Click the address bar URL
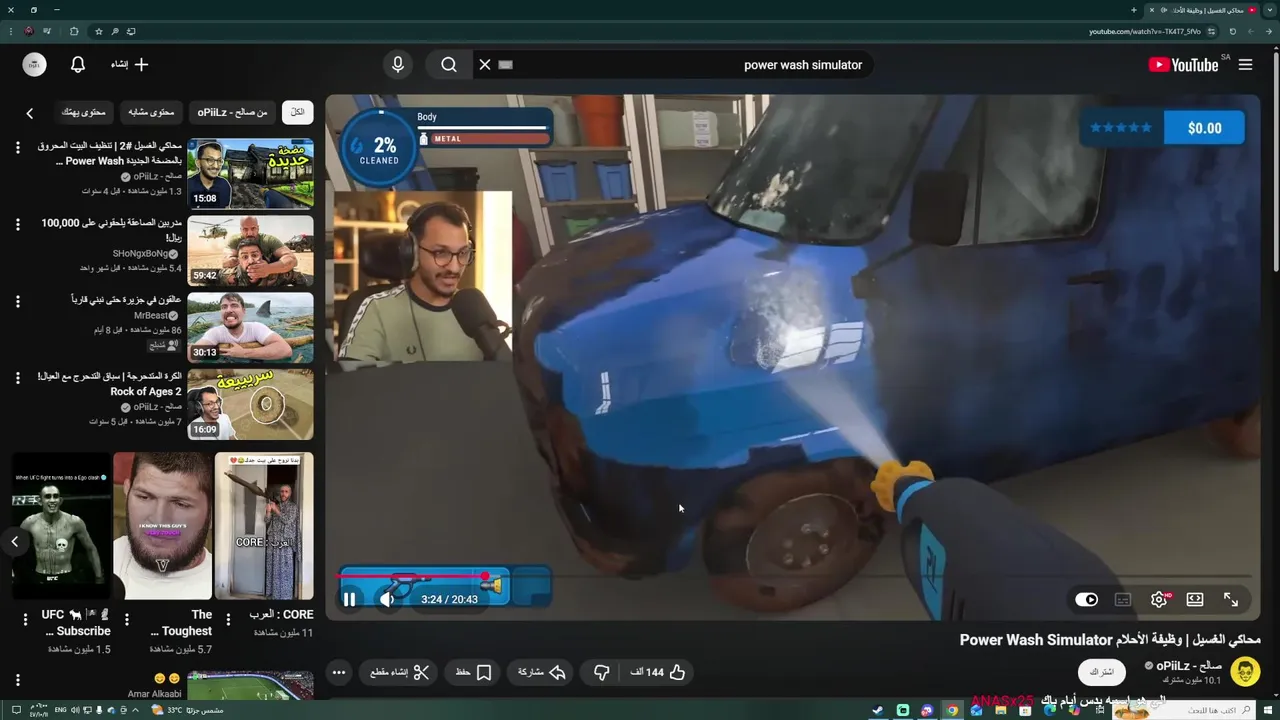Screen dimensions: 1280x720 coord(1145,31)
